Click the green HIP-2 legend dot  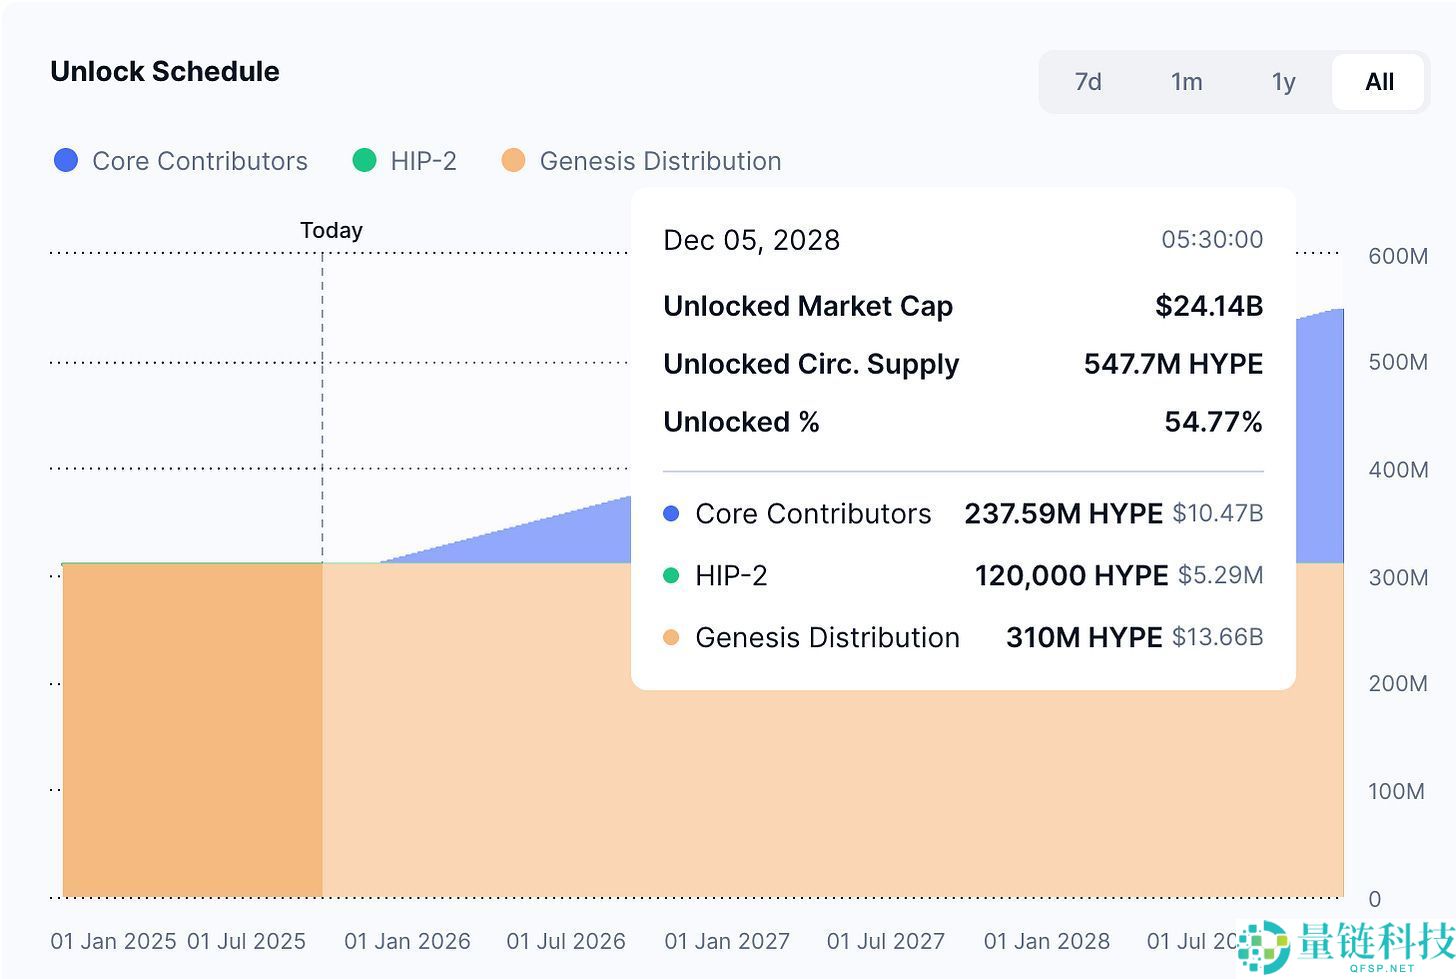[364, 160]
